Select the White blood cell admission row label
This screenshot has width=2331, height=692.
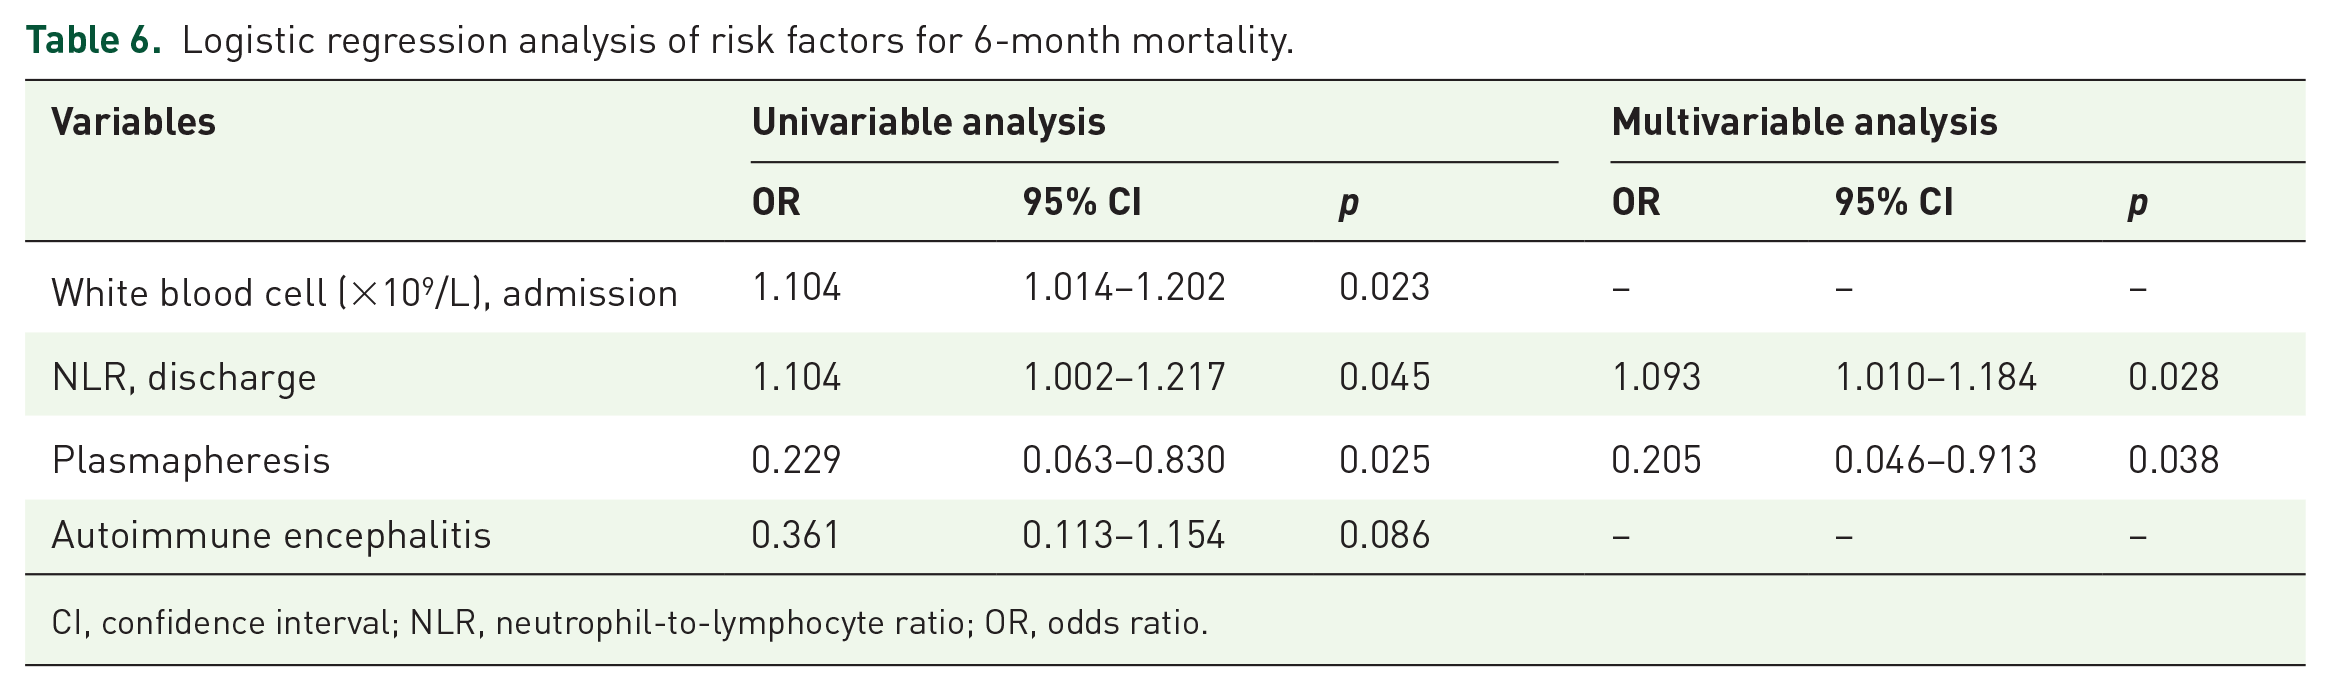(x=364, y=292)
